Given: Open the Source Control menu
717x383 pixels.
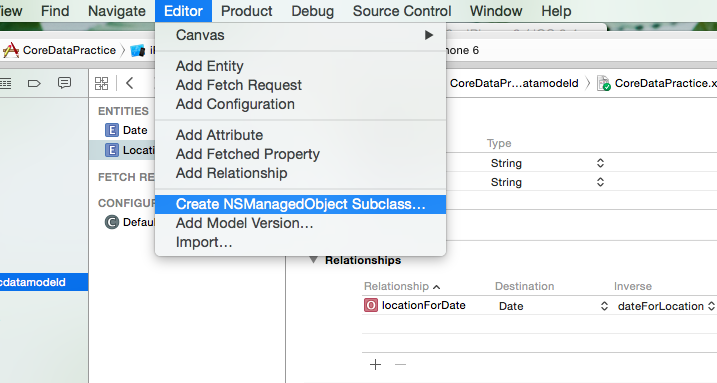Looking at the screenshot, I should tap(402, 11).
